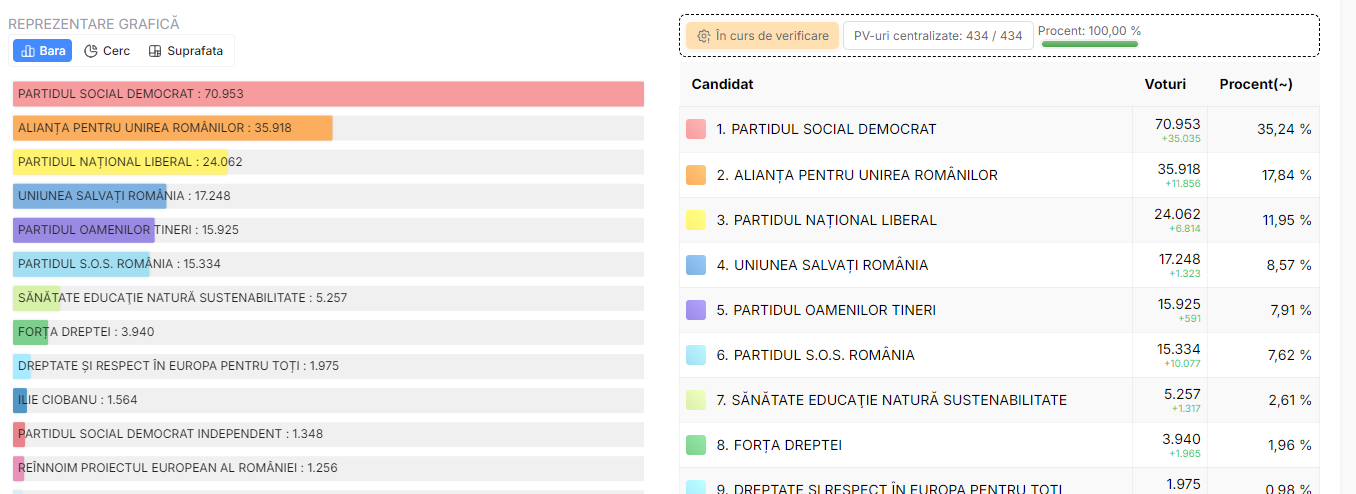This screenshot has height=494, width=1356.
Task: Click the light blue Partidul S.O.S. România swatch
Action: [x=696, y=355]
